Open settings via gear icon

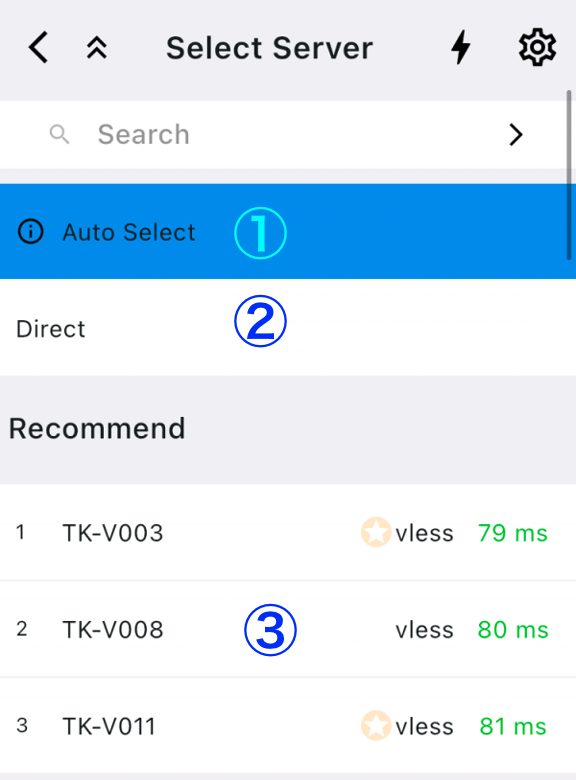537,47
